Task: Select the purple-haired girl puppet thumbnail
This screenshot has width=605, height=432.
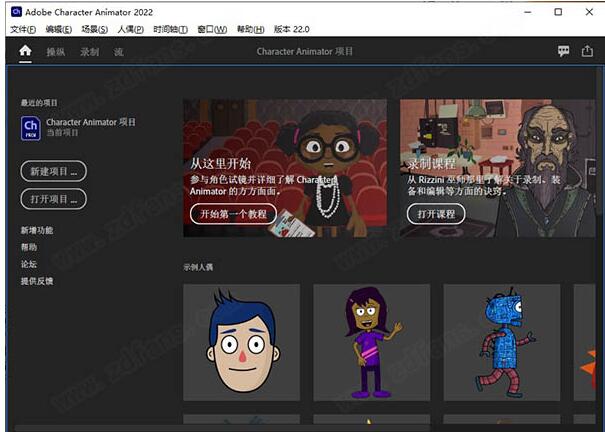Action: 372,343
